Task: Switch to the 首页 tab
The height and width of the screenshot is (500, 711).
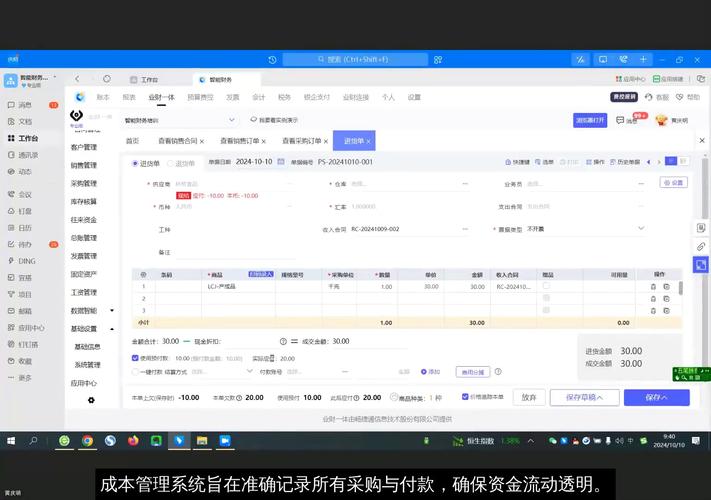Action: point(132,141)
